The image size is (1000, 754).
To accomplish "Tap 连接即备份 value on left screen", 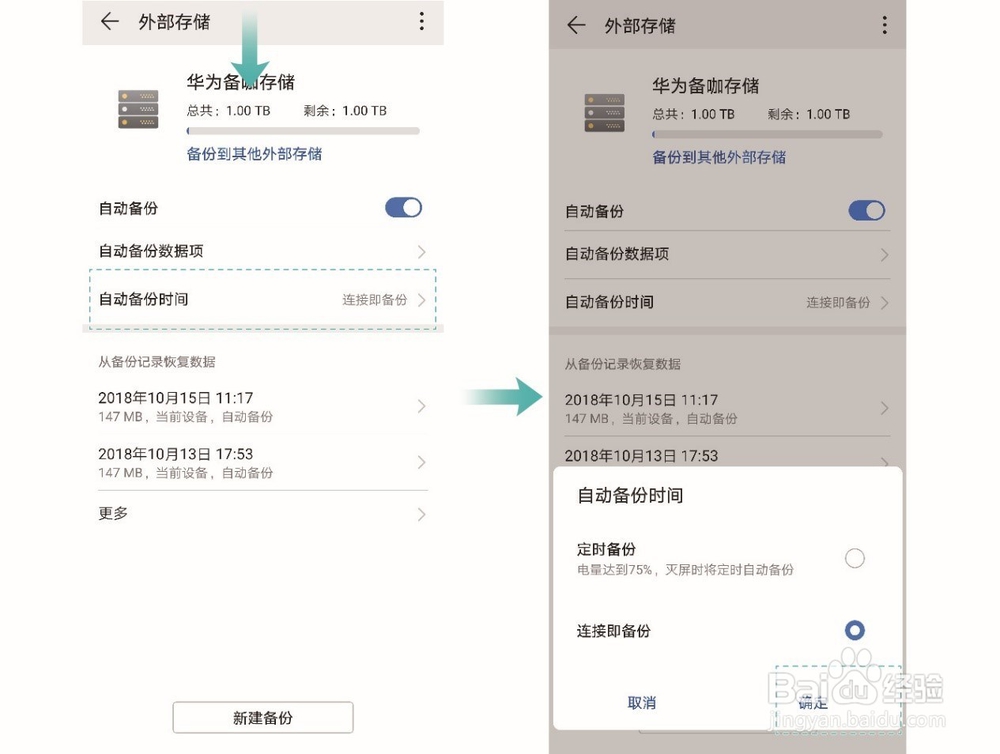I will click(x=374, y=300).
